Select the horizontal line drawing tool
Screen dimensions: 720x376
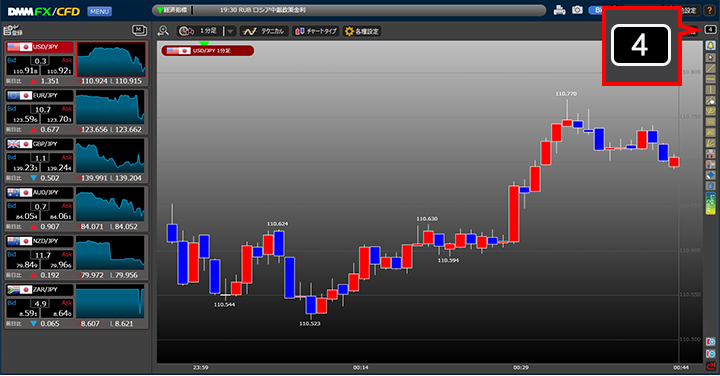click(710, 79)
